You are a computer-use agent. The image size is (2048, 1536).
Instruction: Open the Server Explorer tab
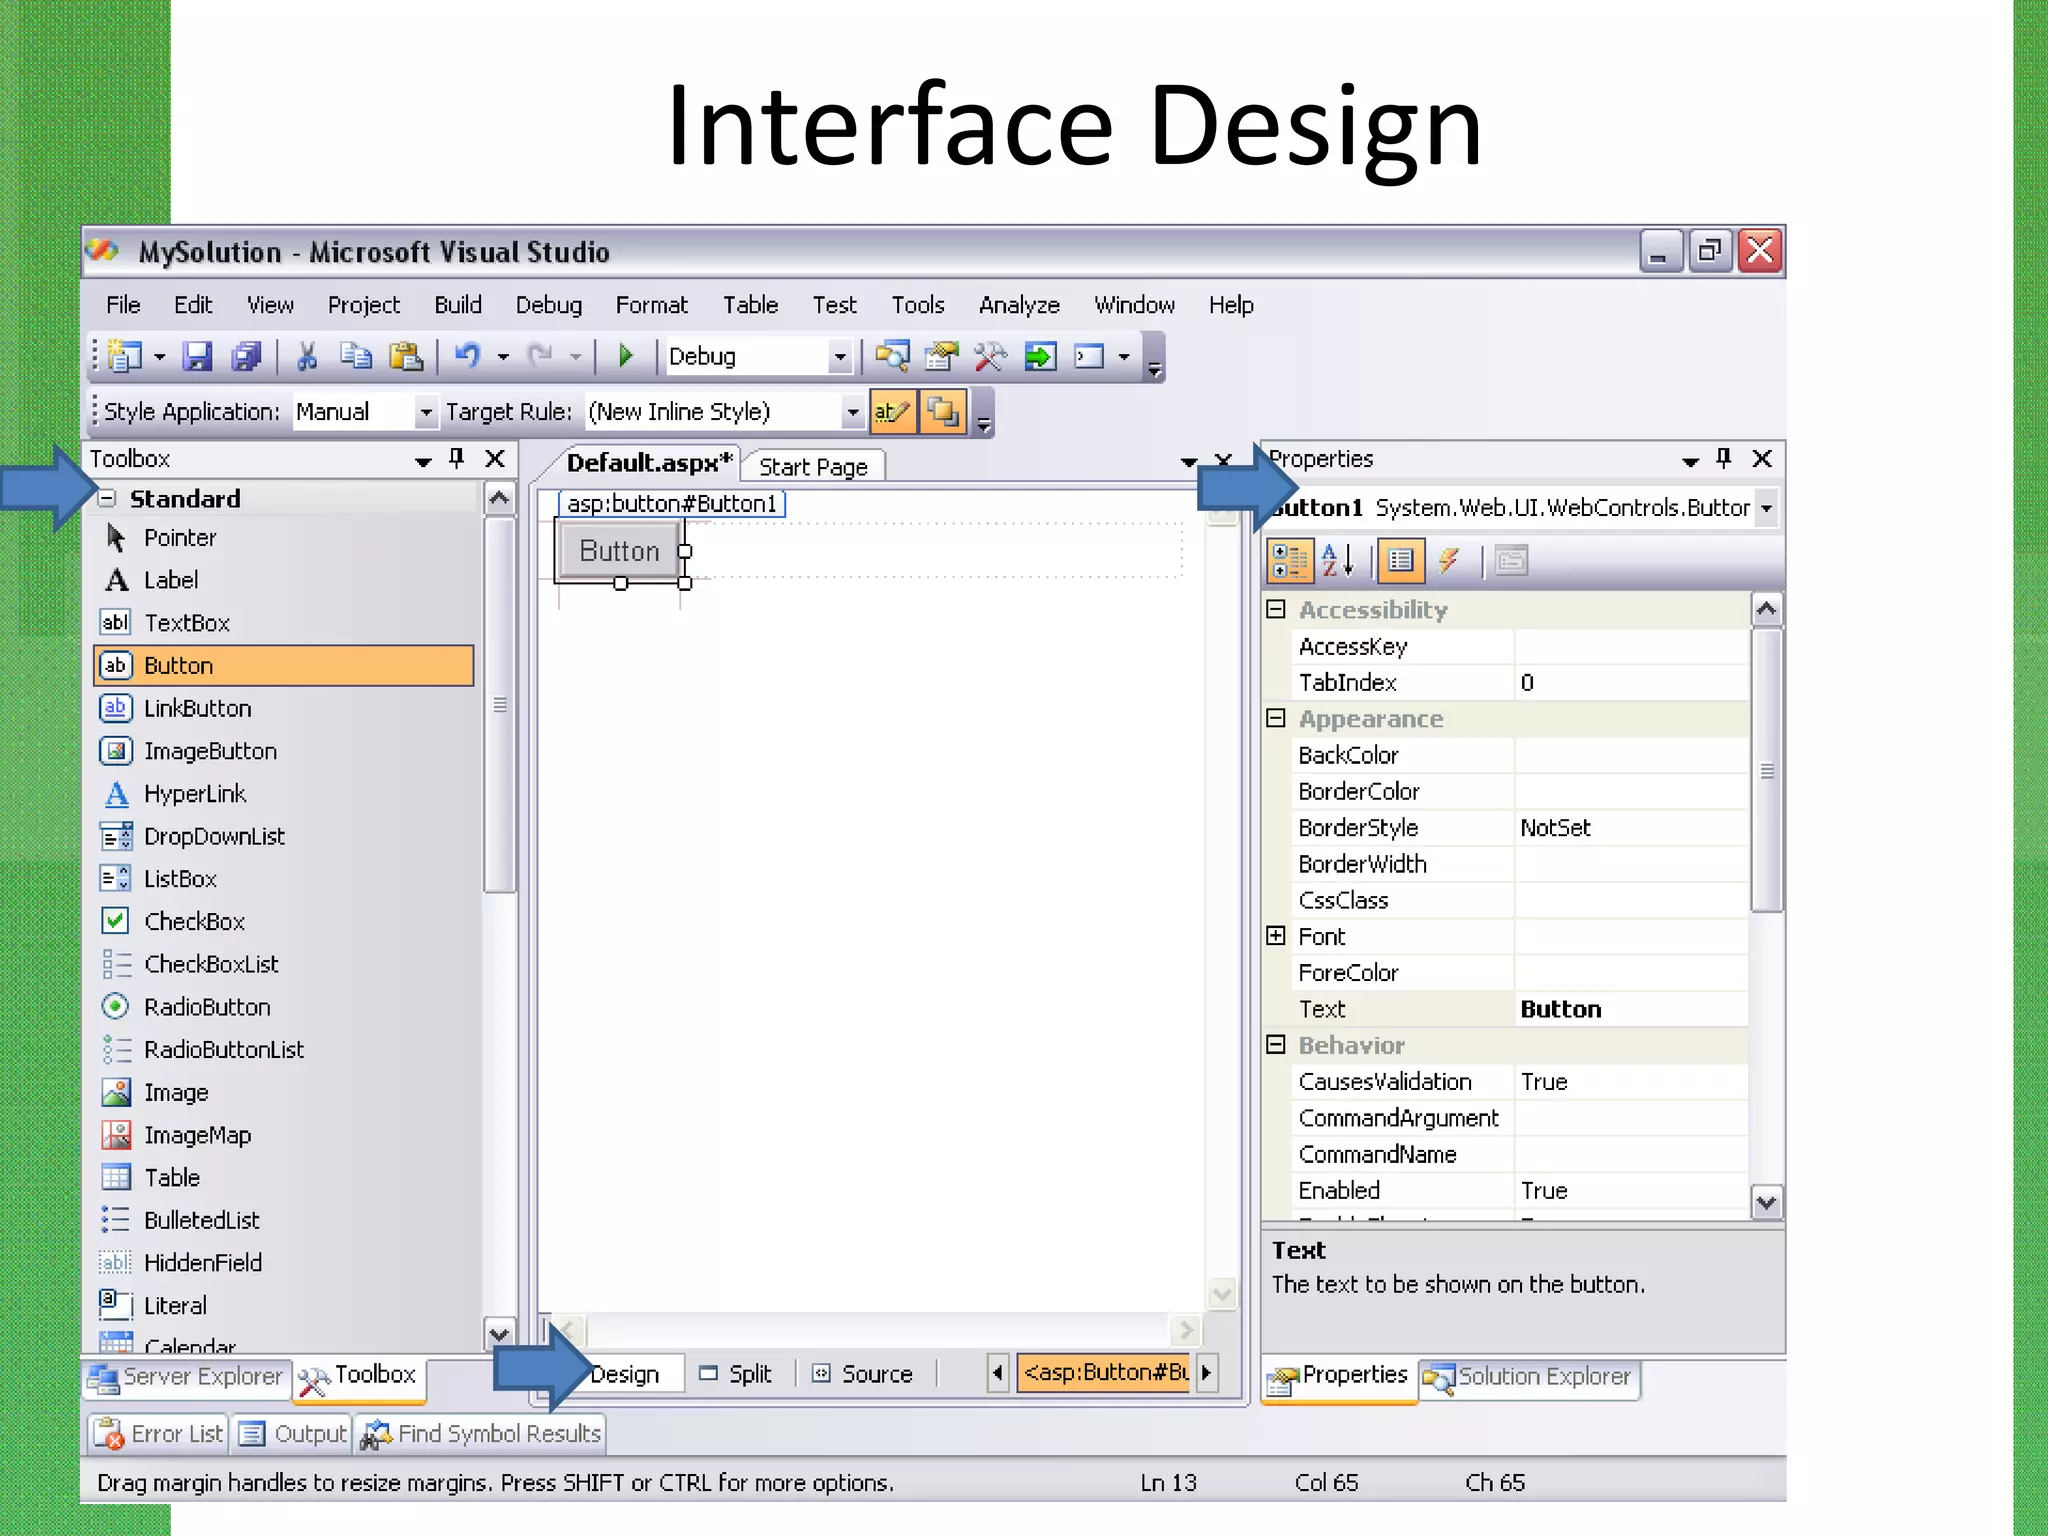[187, 1377]
